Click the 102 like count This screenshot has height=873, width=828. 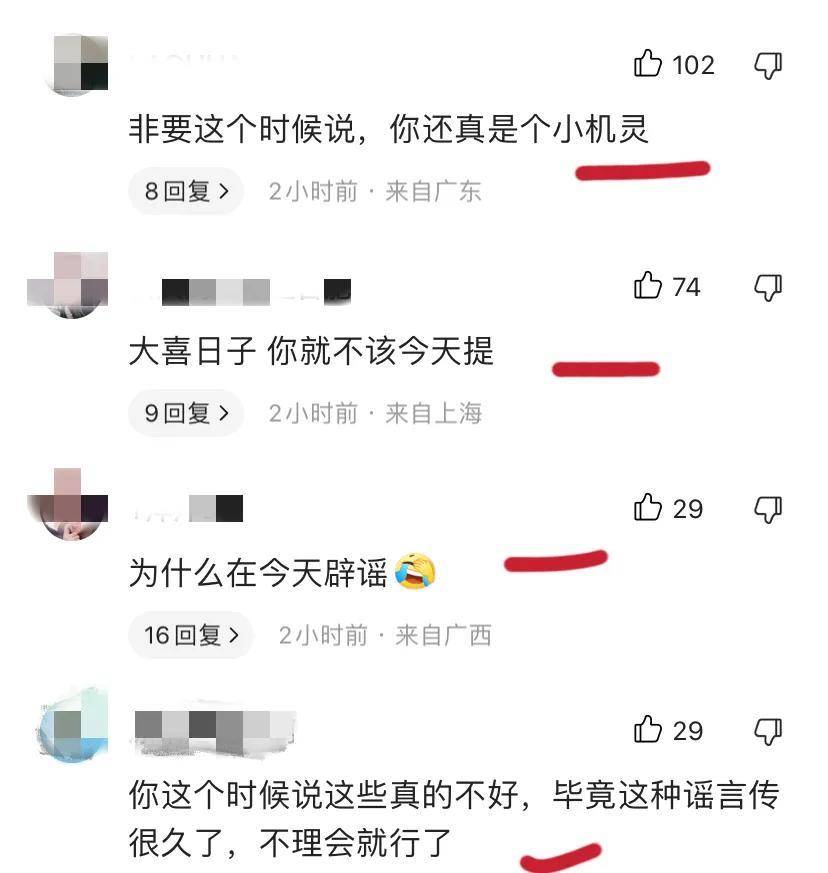[693, 65]
